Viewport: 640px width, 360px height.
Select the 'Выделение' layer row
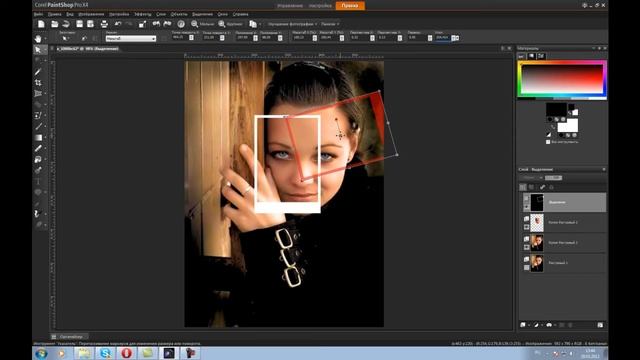(564, 202)
